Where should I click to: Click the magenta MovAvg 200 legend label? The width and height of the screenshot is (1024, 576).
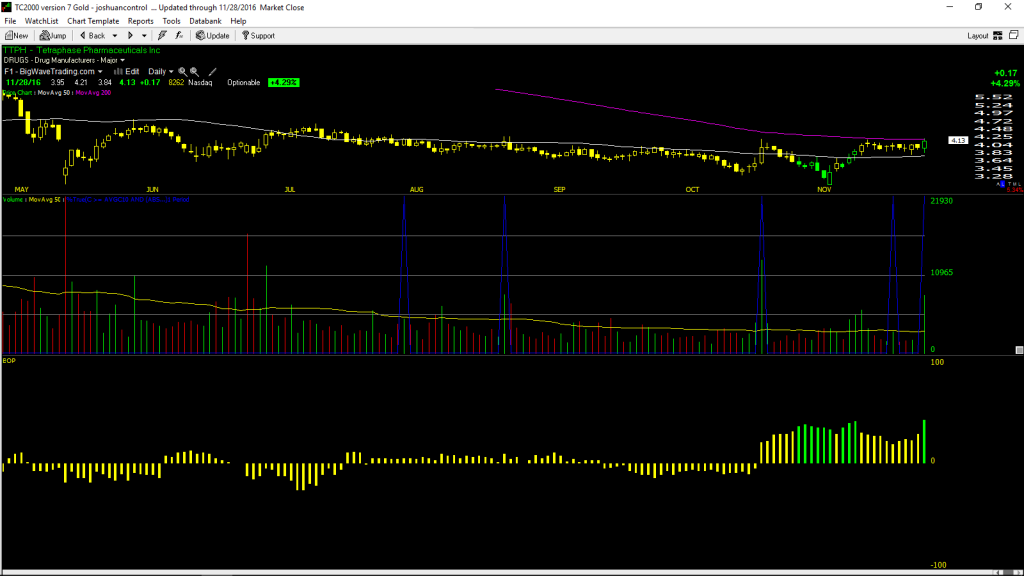(93, 93)
